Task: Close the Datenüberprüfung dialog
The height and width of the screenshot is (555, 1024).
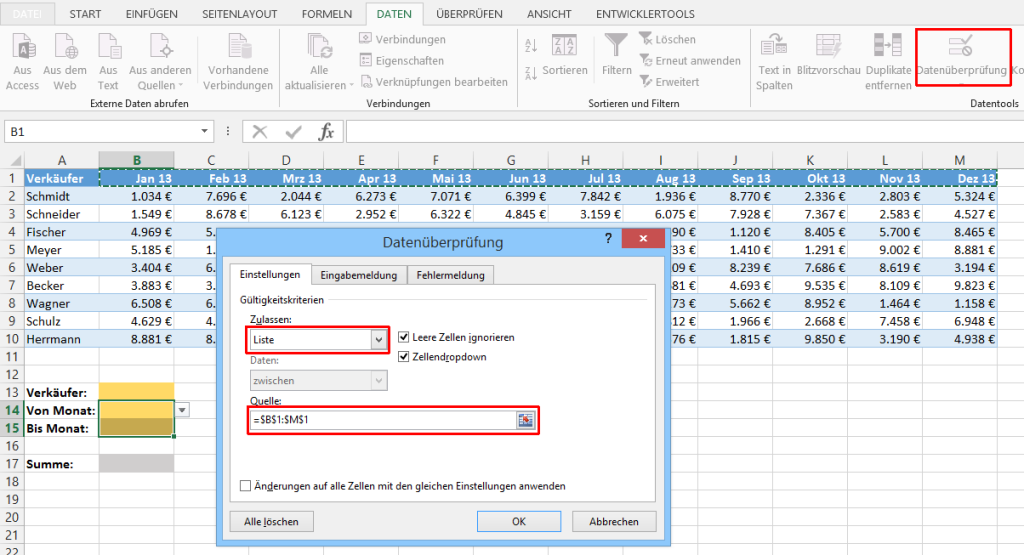Action: point(643,238)
